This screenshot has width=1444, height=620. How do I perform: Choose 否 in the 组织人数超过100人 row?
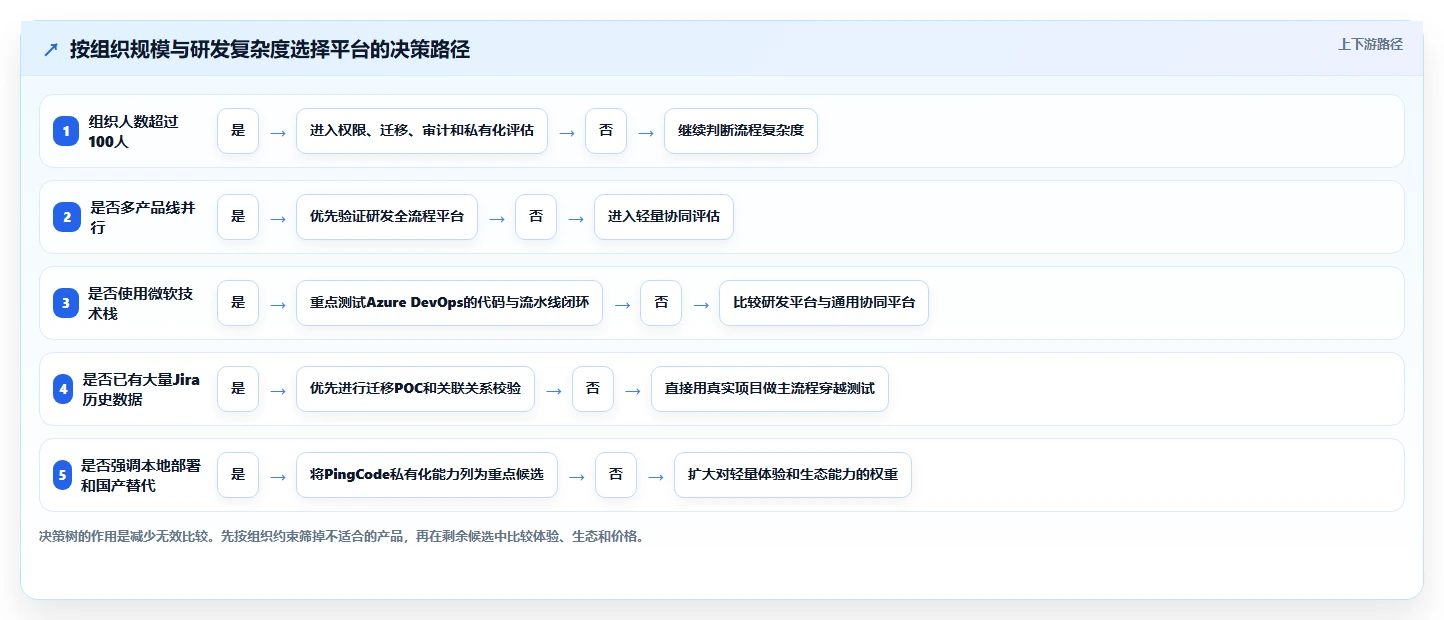606,131
